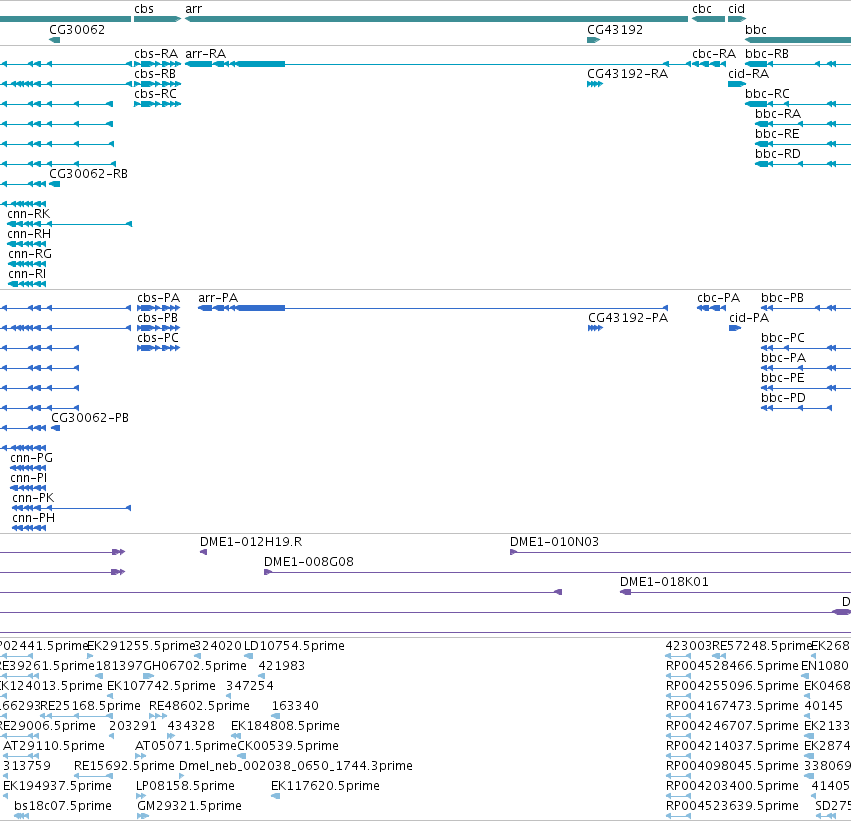Select the bbc-RD transcript
The height and width of the screenshot is (821, 851).
coord(803,164)
